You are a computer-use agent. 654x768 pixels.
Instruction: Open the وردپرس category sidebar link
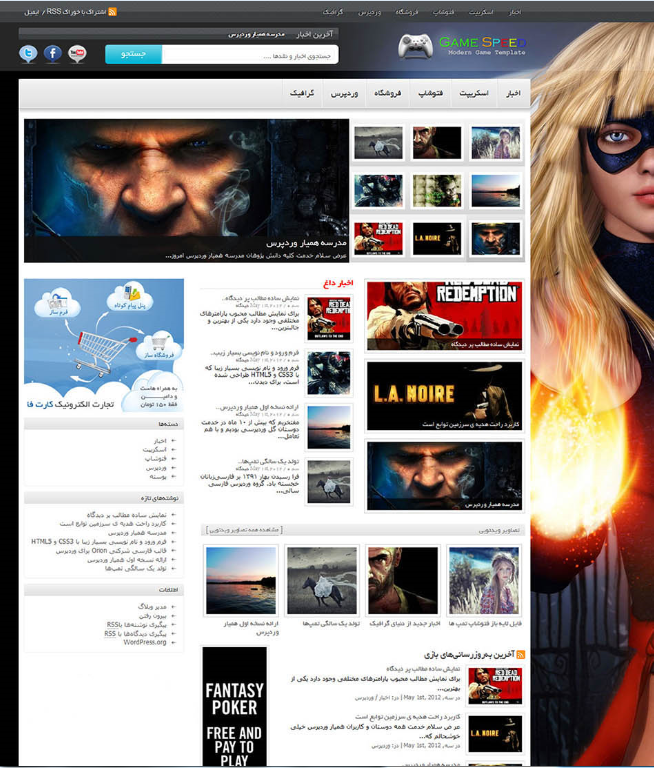(x=155, y=467)
